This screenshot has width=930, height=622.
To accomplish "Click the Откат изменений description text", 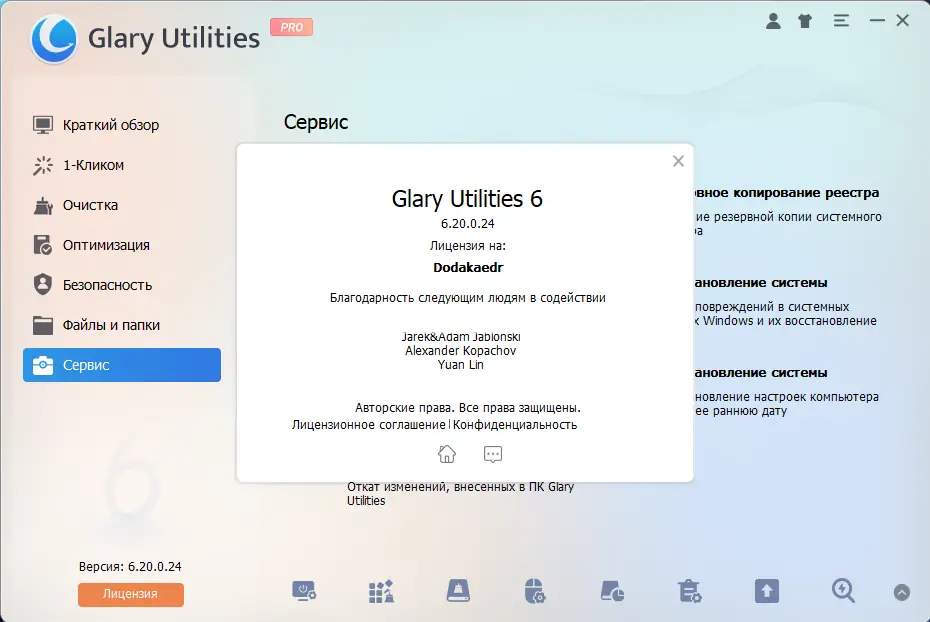I will (460, 493).
